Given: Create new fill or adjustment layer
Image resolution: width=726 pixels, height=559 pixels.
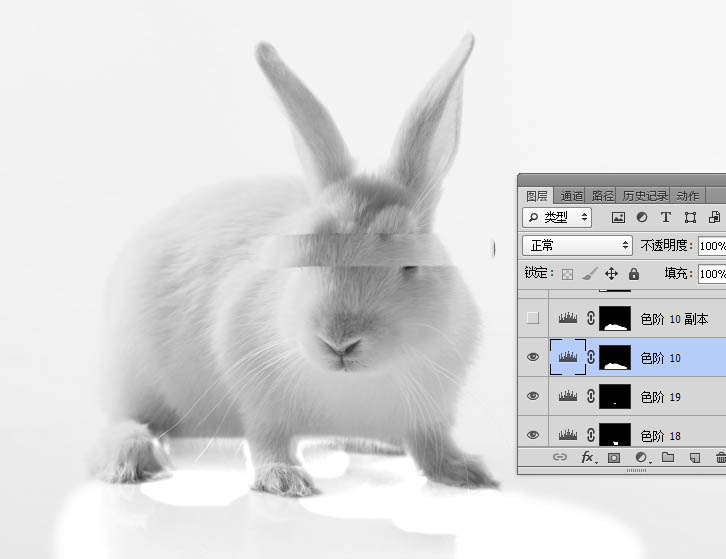Looking at the screenshot, I should click(x=642, y=458).
